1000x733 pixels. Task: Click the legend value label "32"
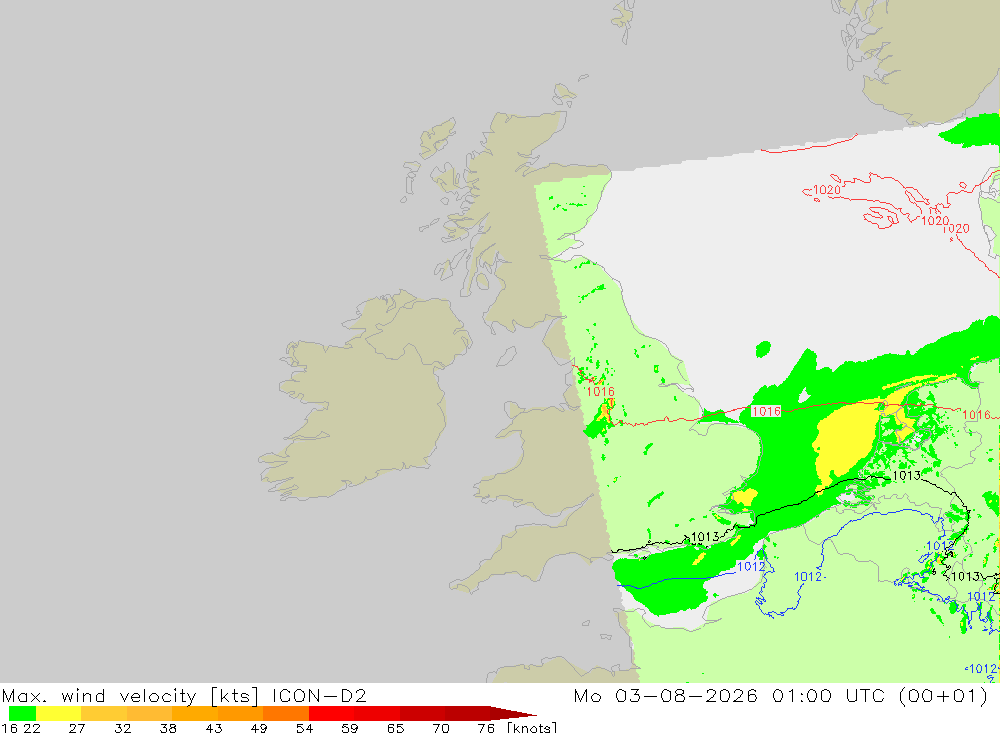coord(122,728)
